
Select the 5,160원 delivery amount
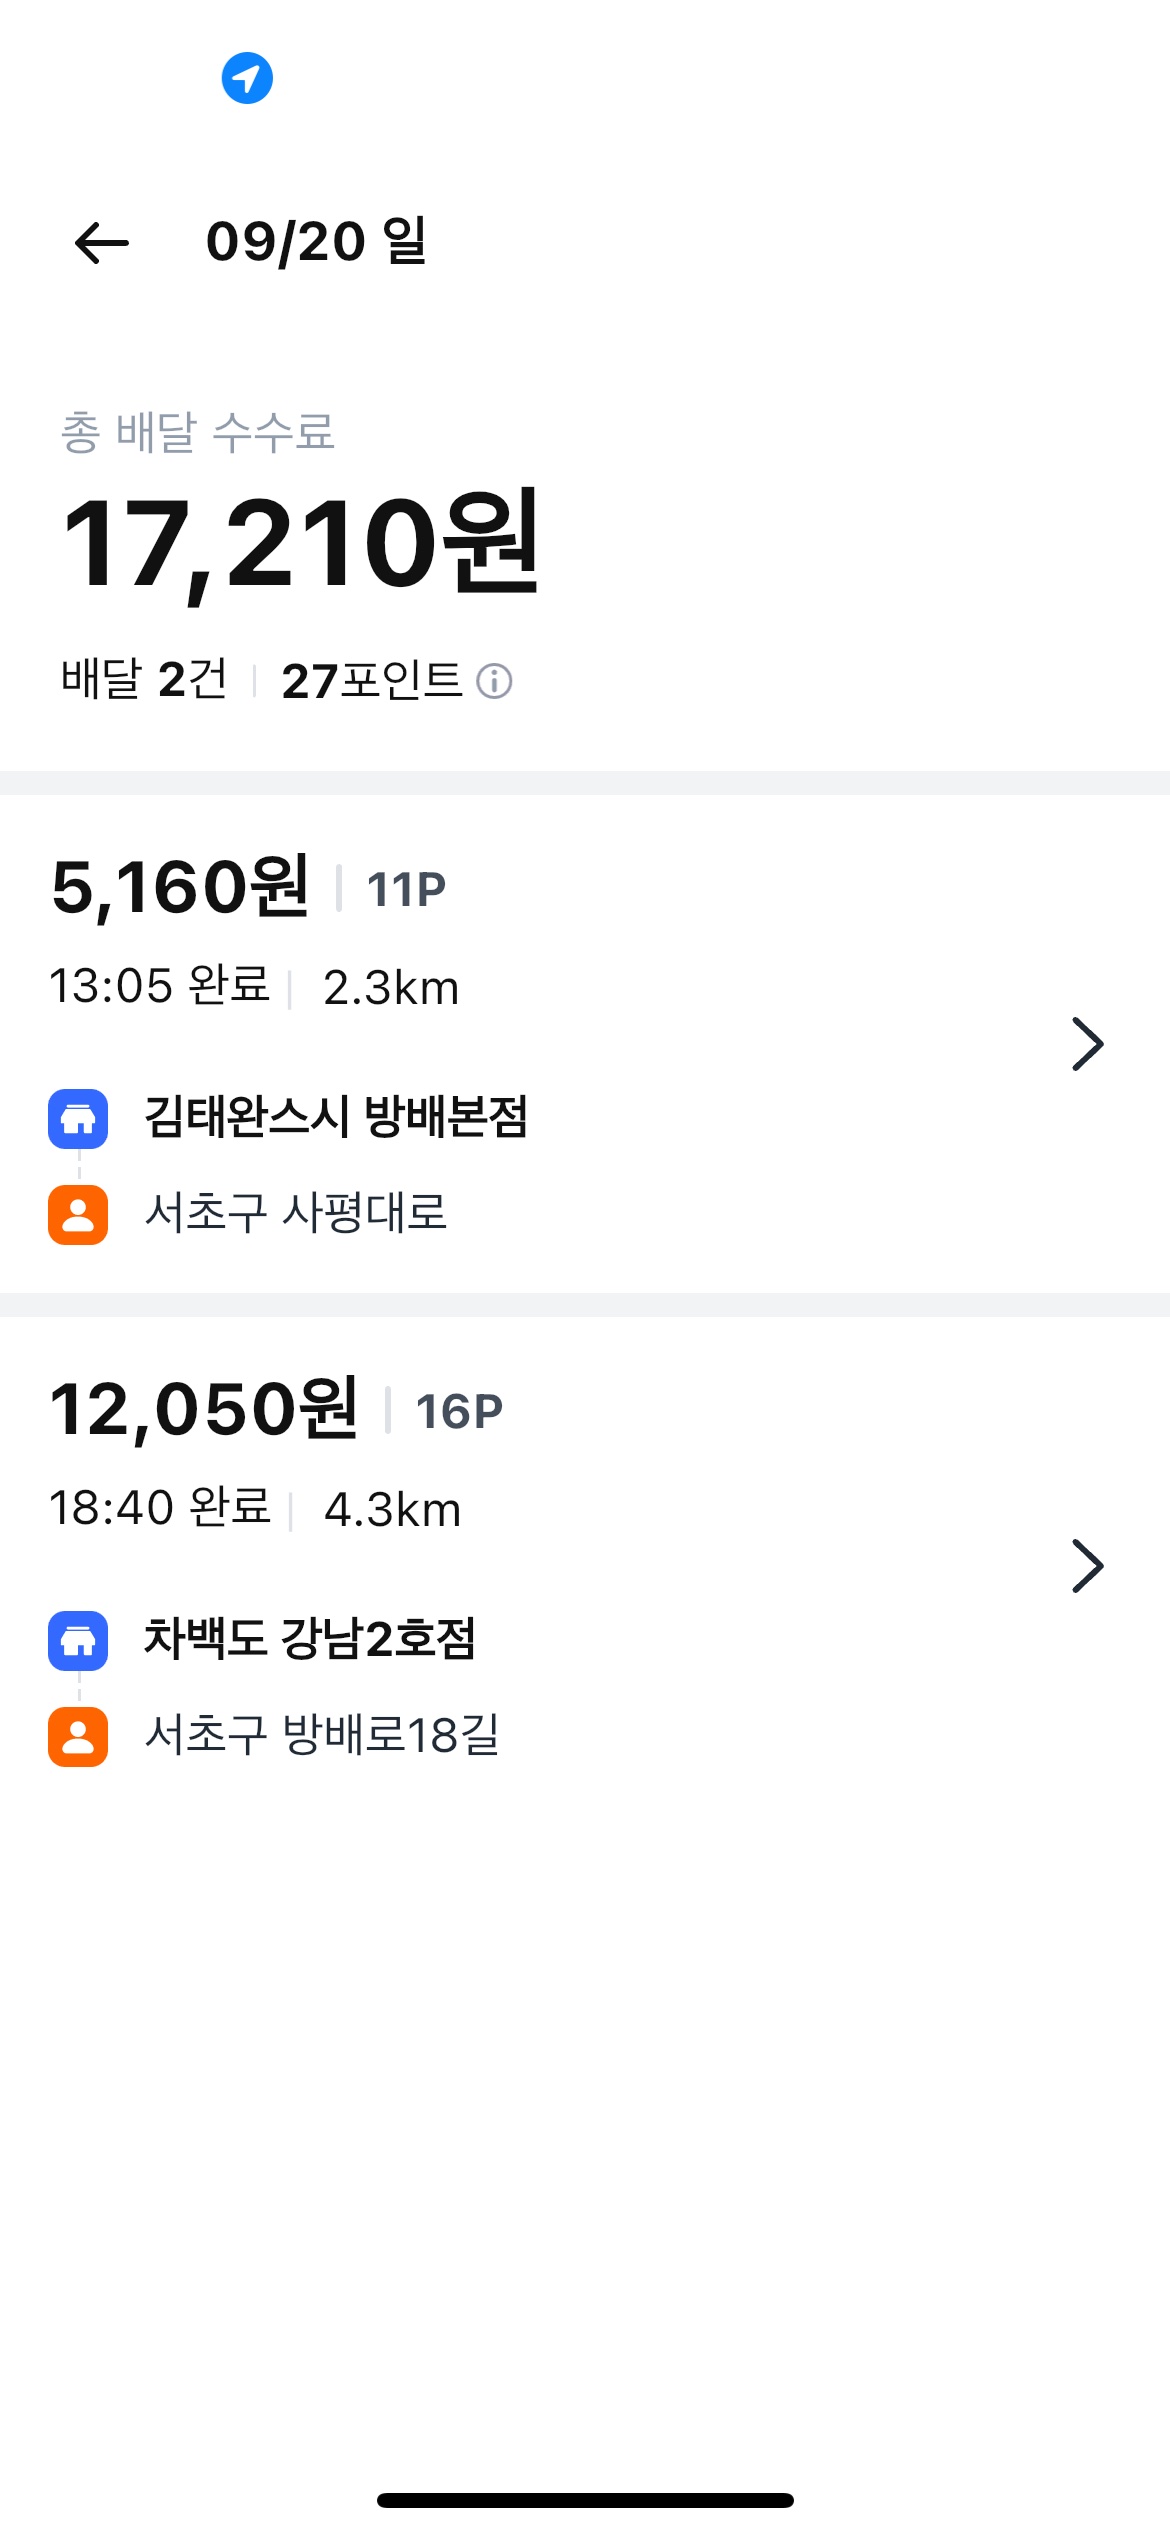click(180, 887)
